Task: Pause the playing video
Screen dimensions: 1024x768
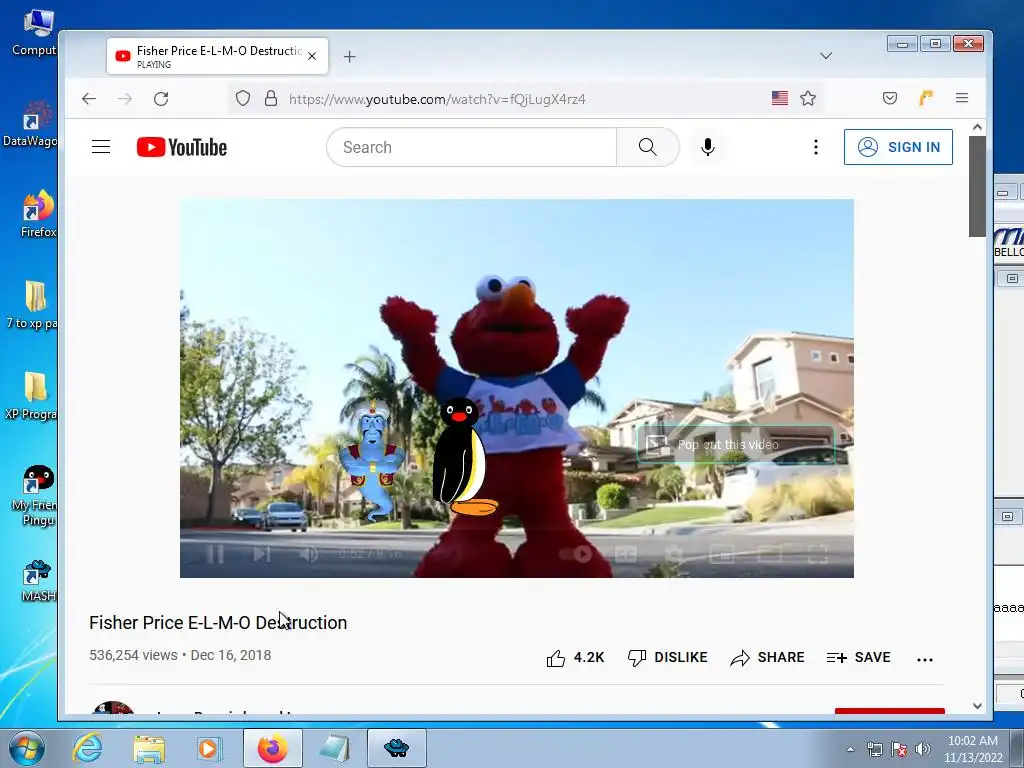Action: (215, 554)
